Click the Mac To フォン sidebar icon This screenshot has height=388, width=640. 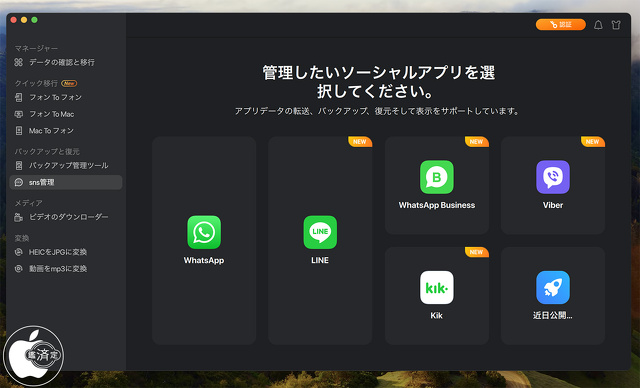click(19, 131)
